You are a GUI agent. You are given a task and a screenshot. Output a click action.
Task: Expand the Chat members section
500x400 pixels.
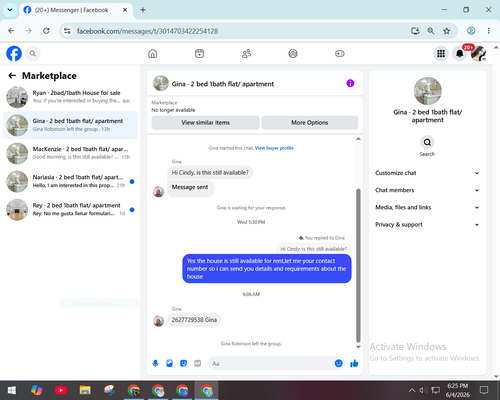(427, 190)
